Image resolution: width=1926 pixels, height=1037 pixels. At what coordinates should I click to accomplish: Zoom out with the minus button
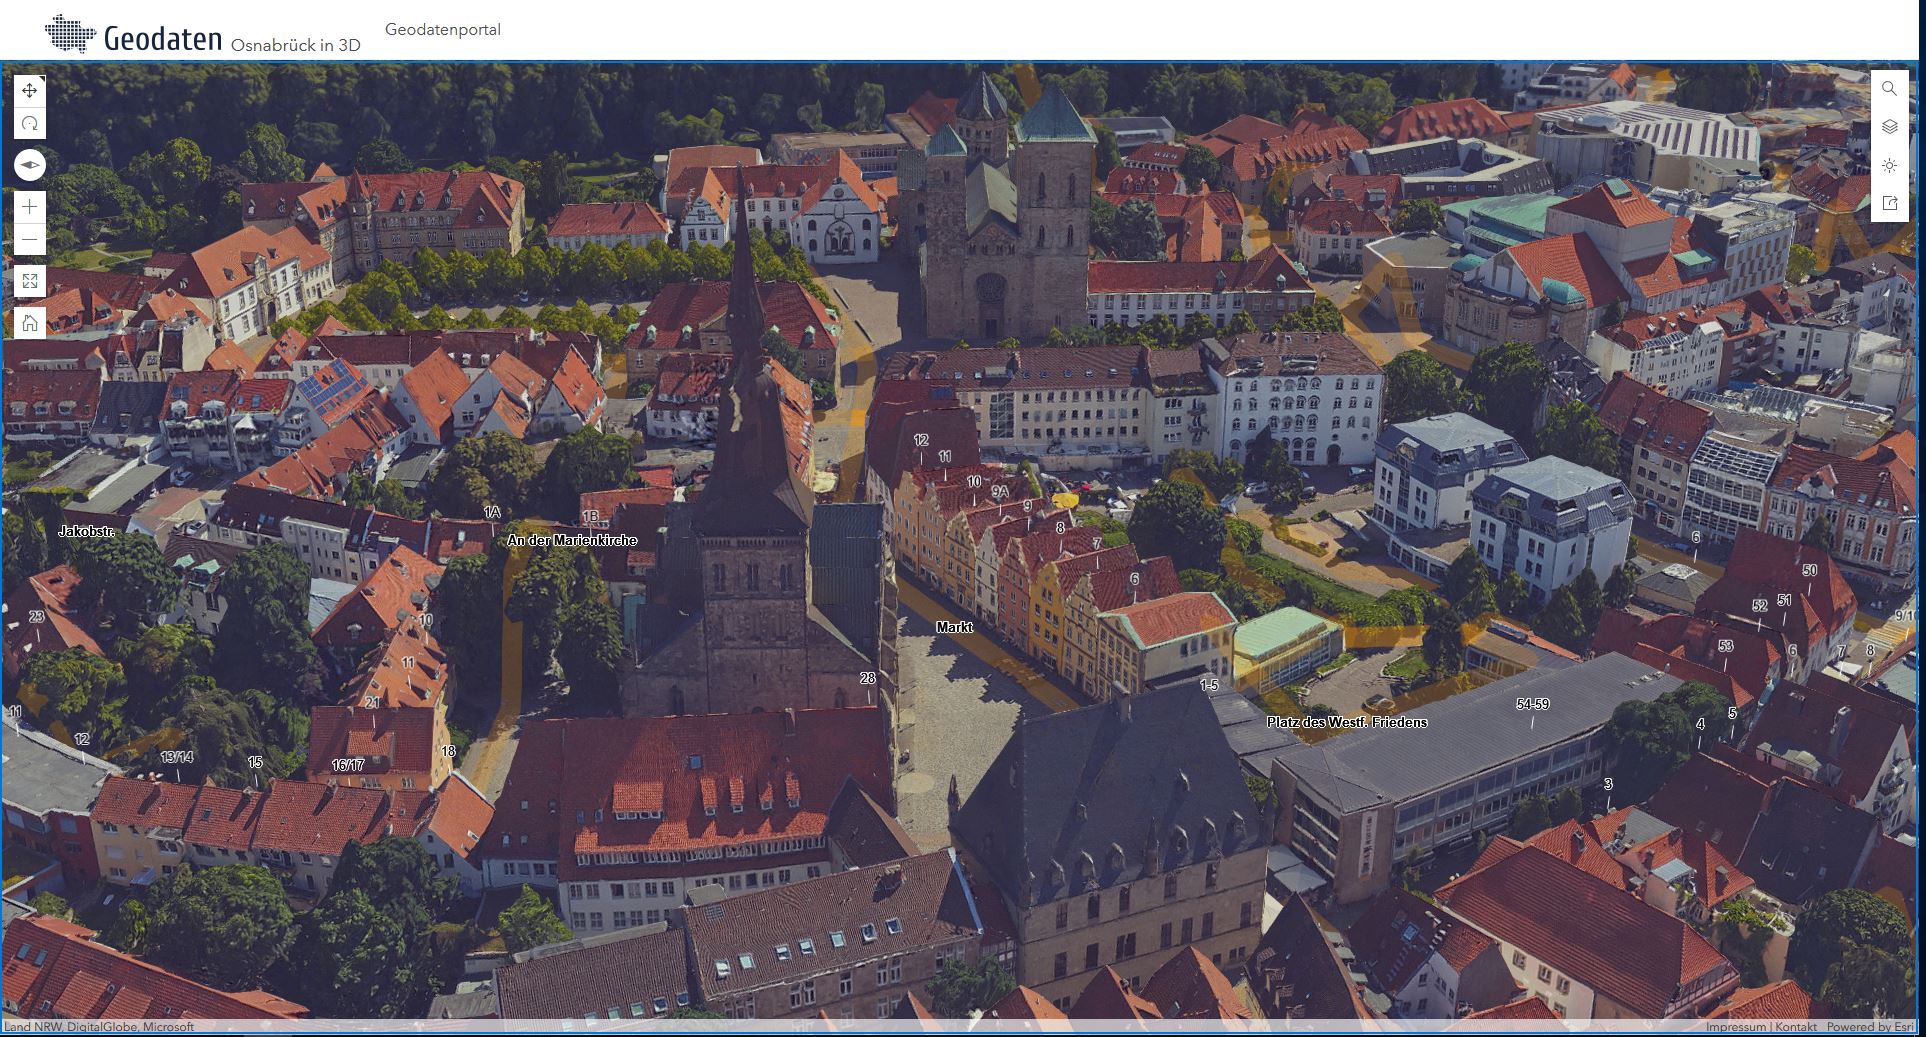coord(30,240)
